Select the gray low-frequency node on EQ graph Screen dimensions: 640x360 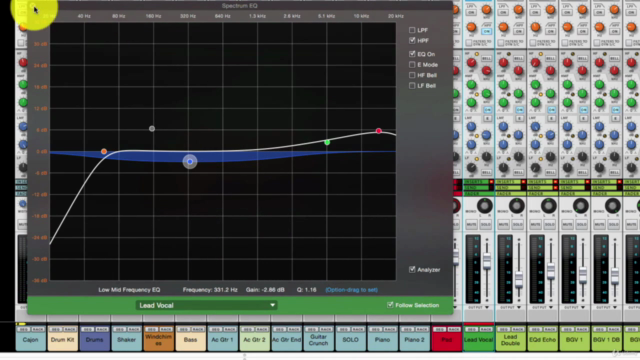pos(152,129)
